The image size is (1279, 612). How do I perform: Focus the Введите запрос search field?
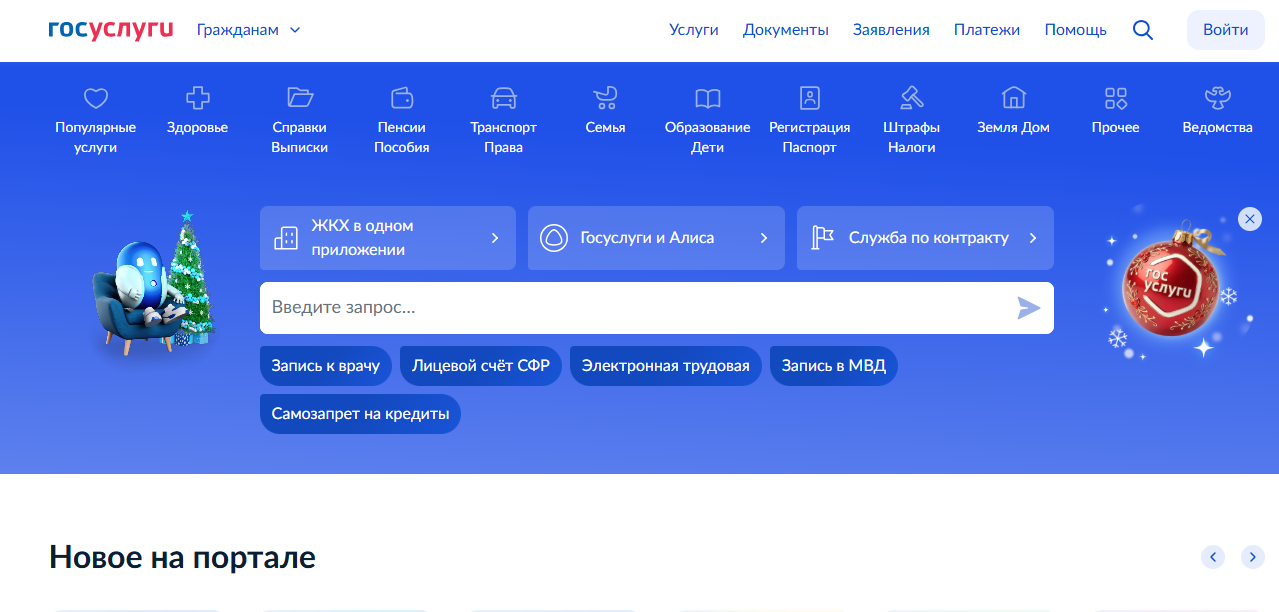click(630, 308)
